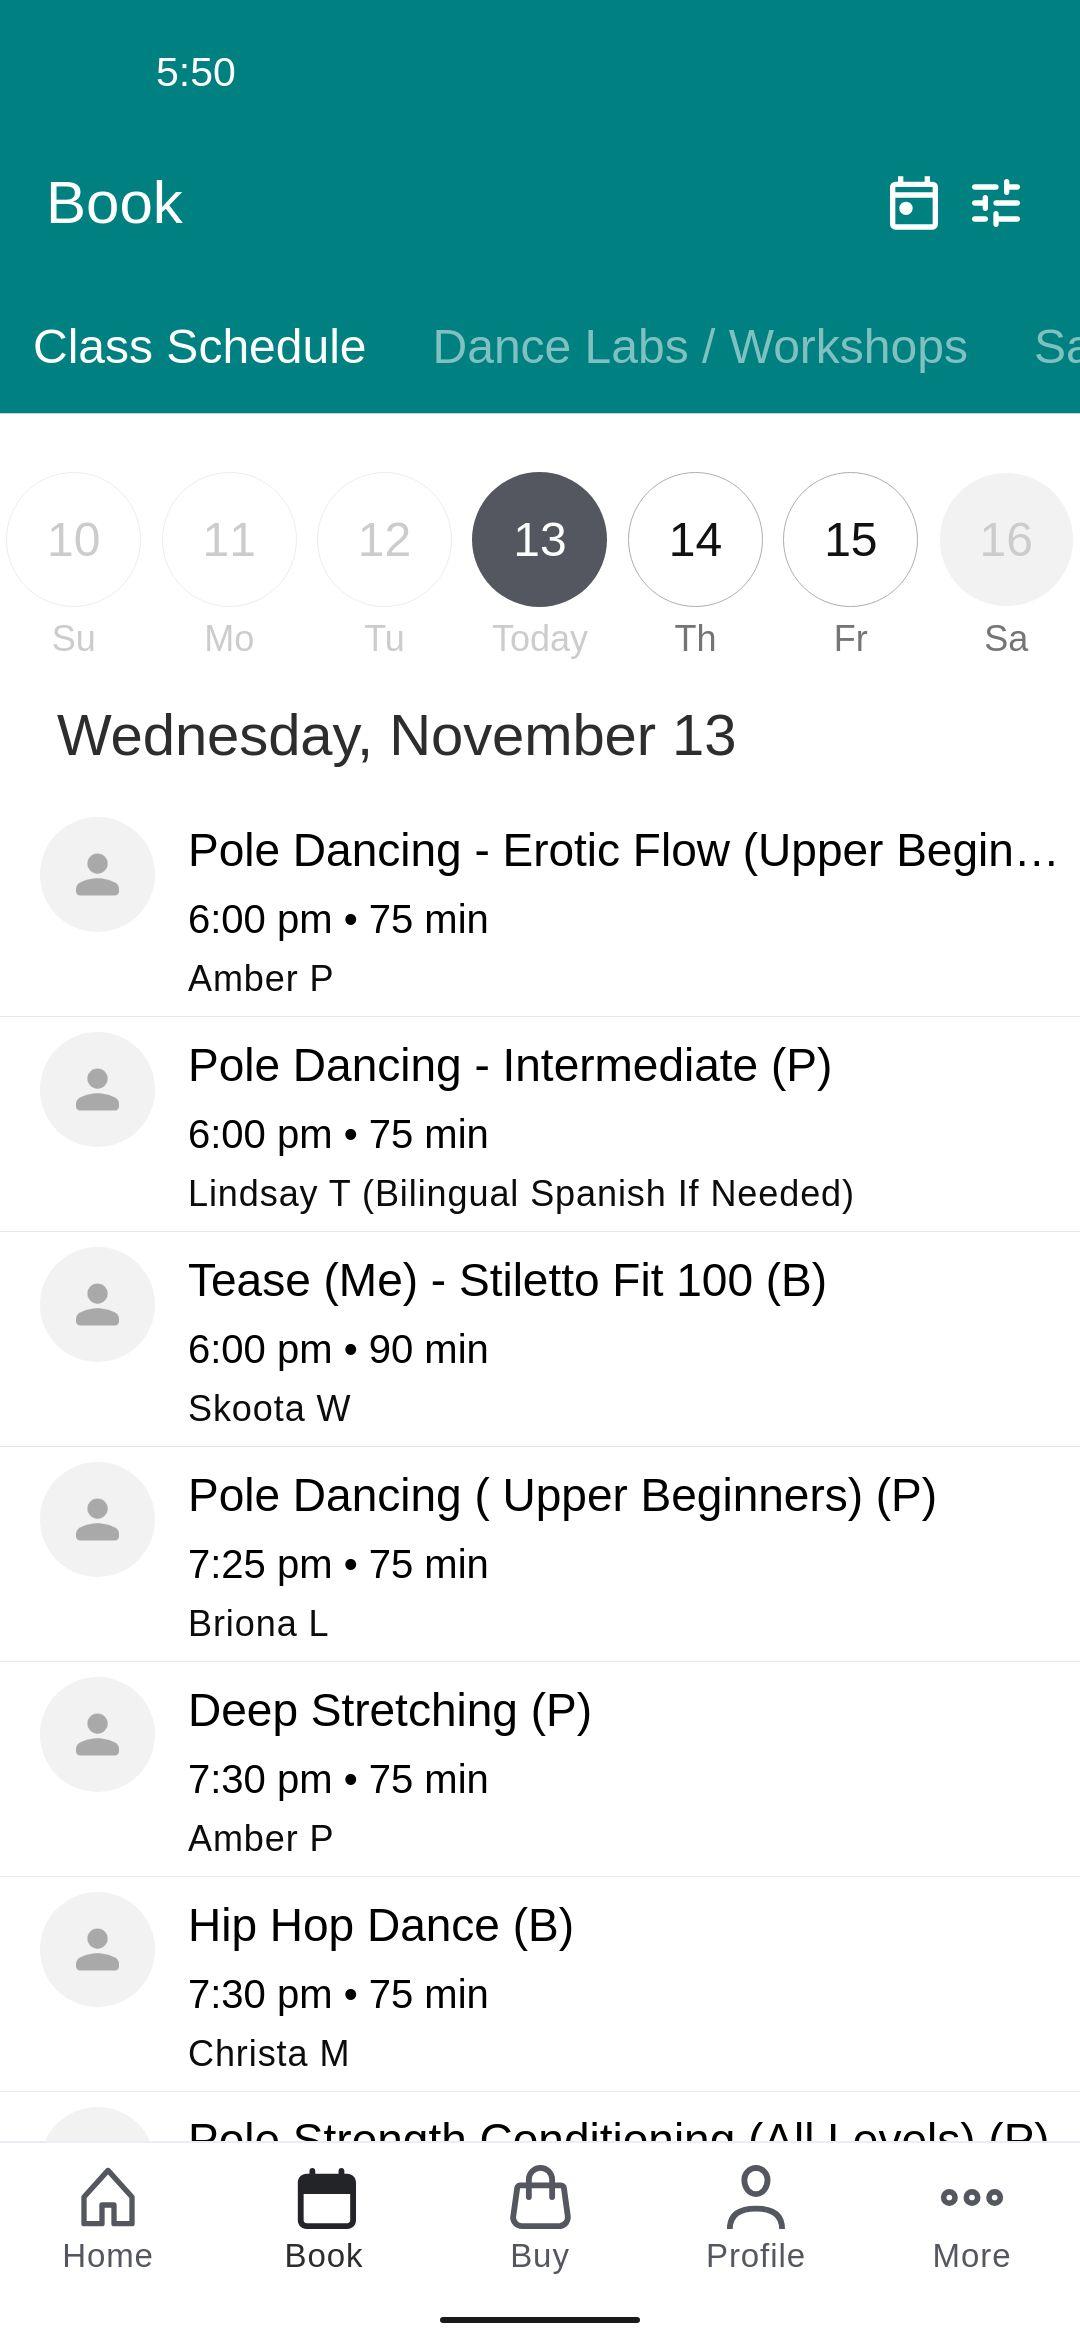Select Saturday the 16th date circle
Screen dimensions: 1080x2340
[x=1006, y=539]
